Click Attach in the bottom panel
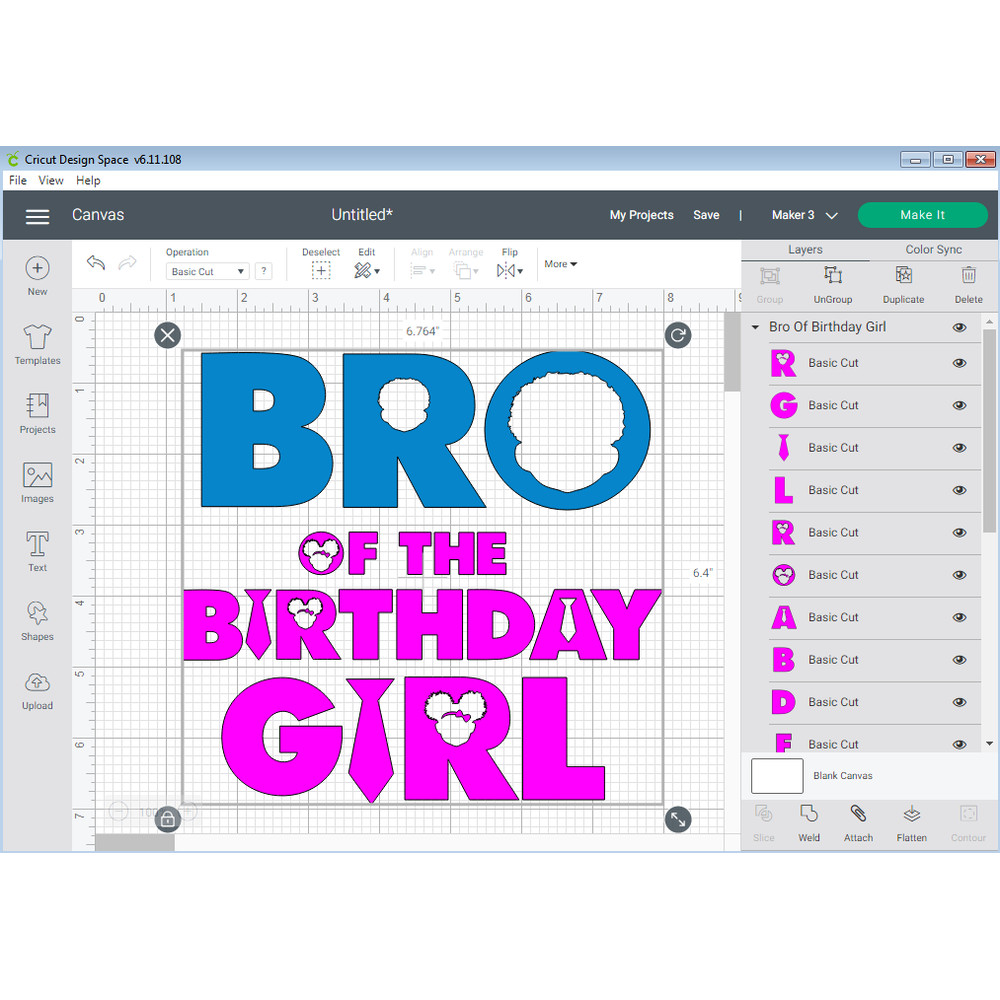The height and width of the screenshot is (1000, 1000). click(x=858, y=822)
